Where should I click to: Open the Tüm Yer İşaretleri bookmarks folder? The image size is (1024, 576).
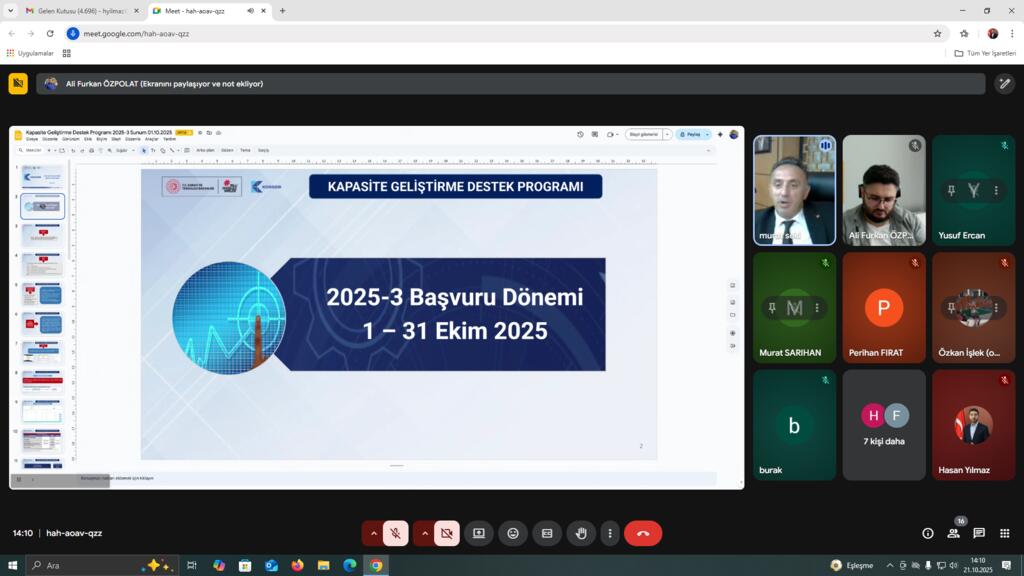(x=985, y=53)
